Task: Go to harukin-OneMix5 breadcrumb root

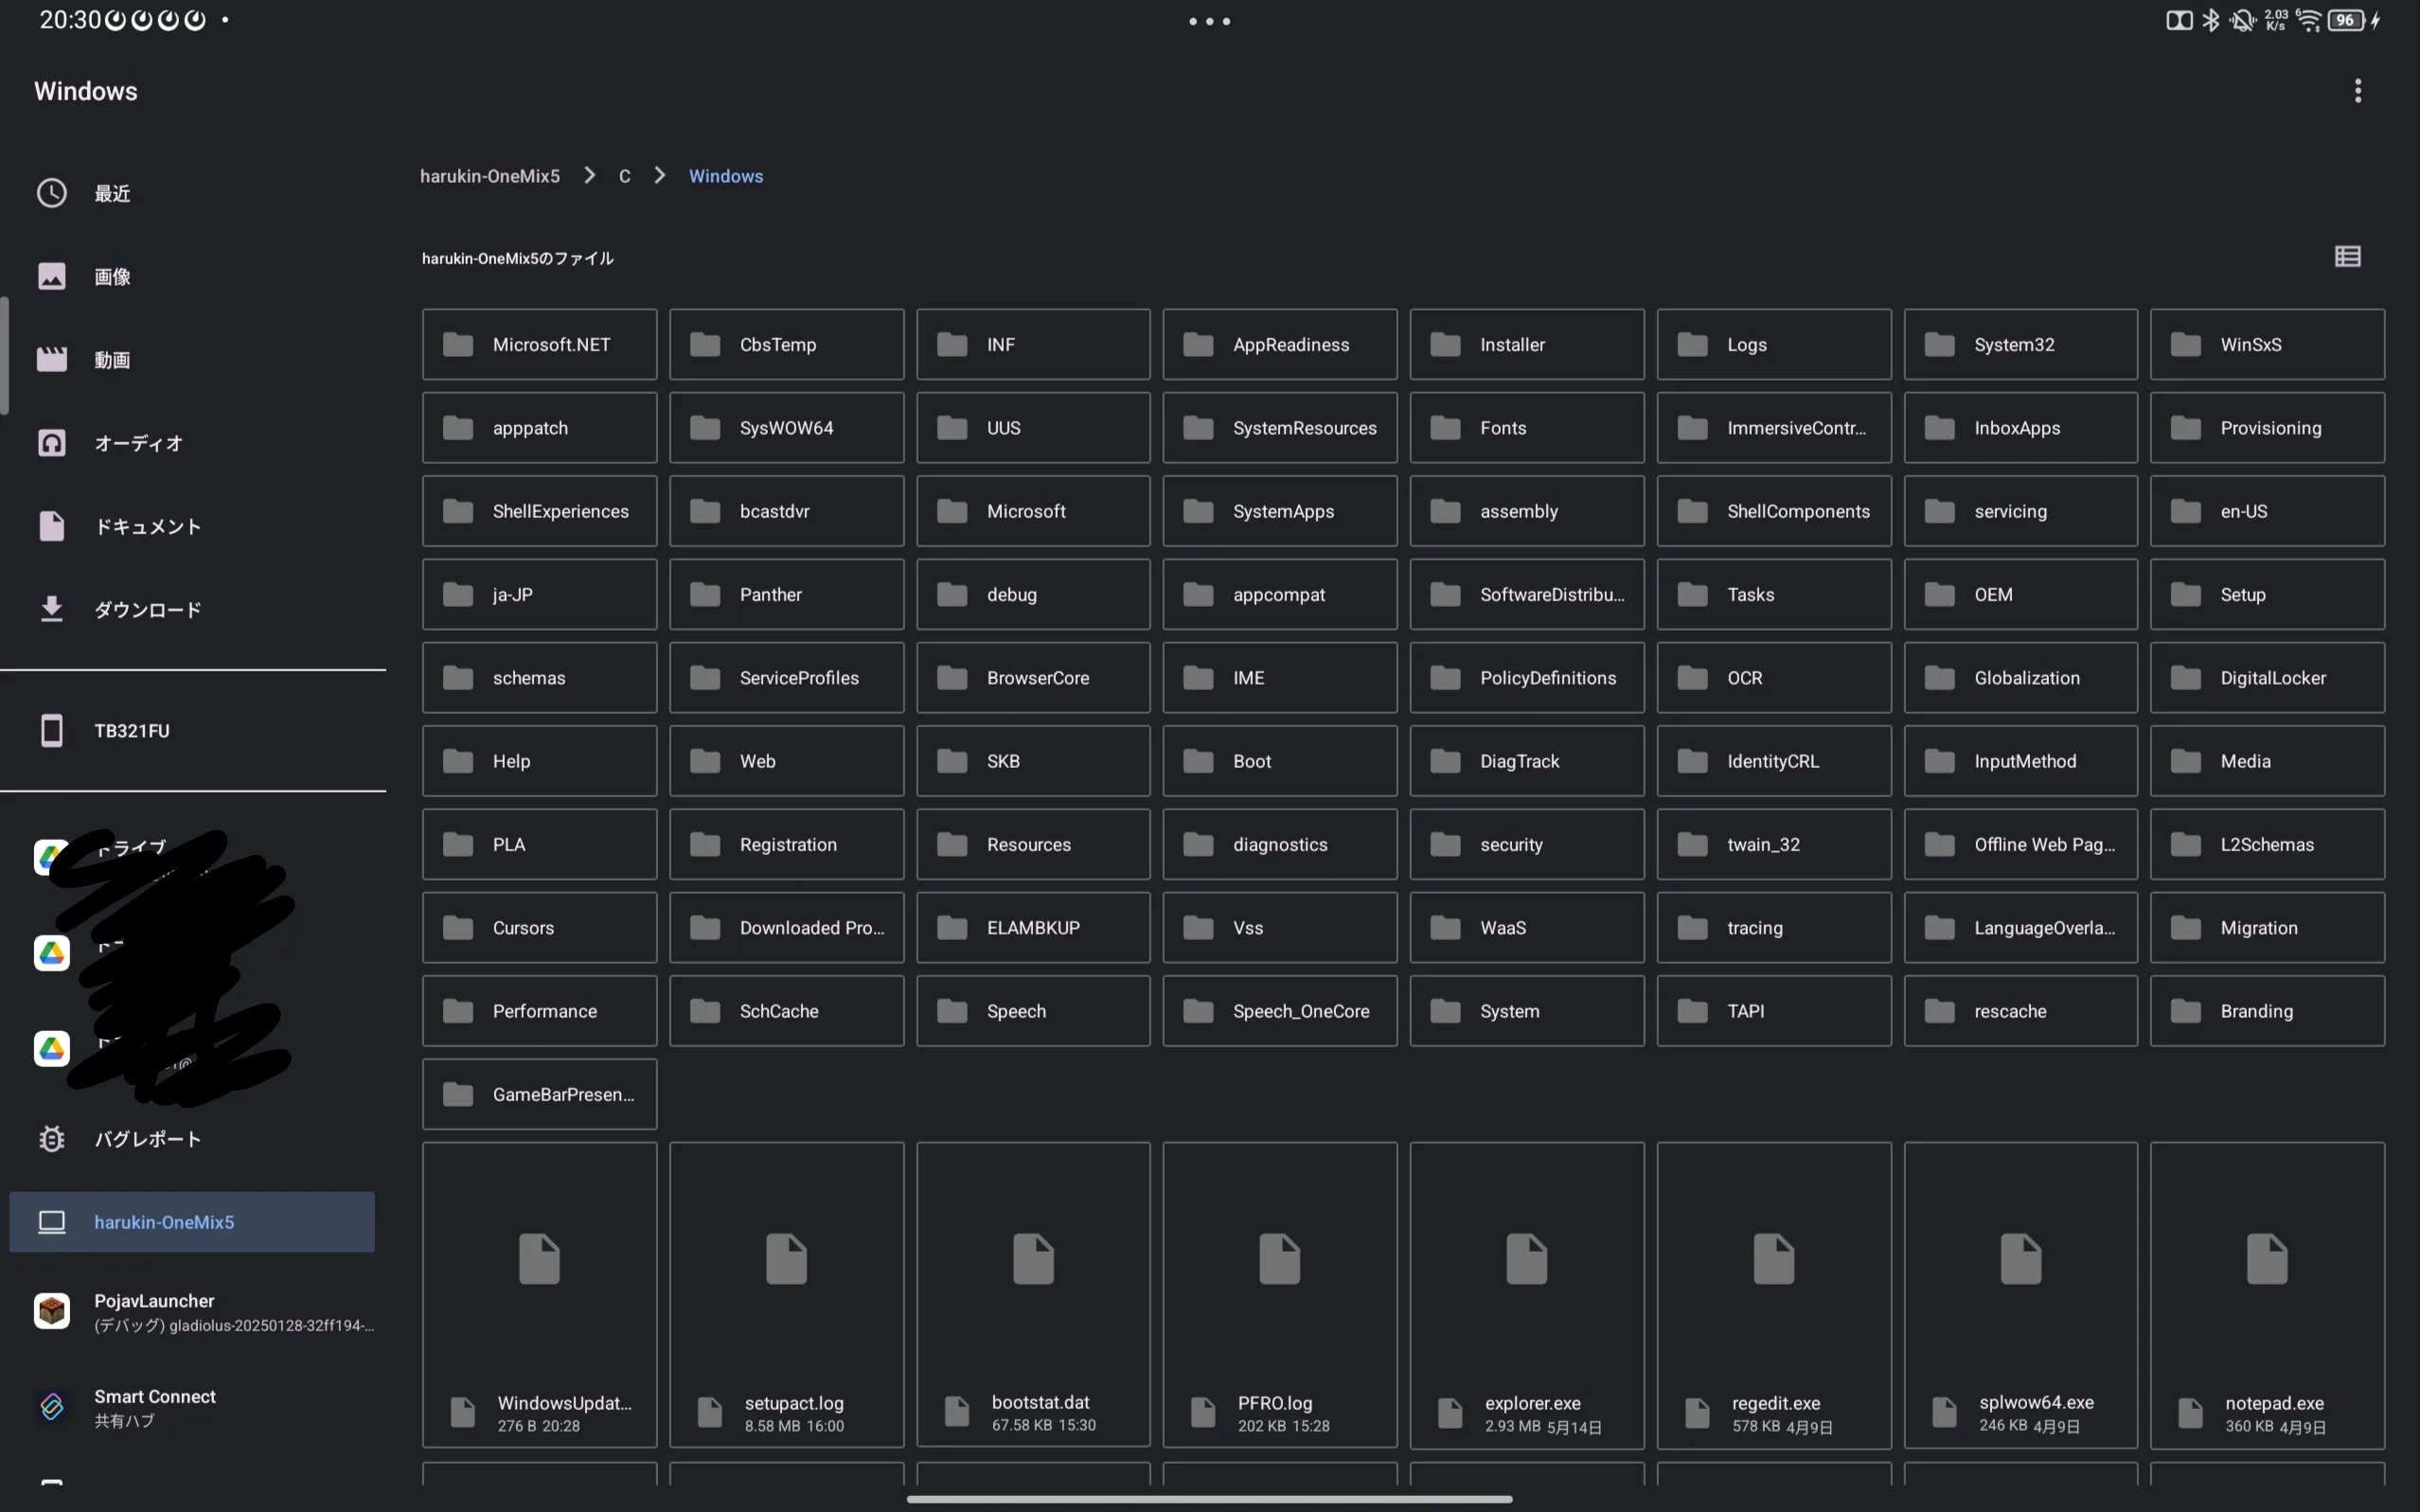Action: (x=489, y=176)
